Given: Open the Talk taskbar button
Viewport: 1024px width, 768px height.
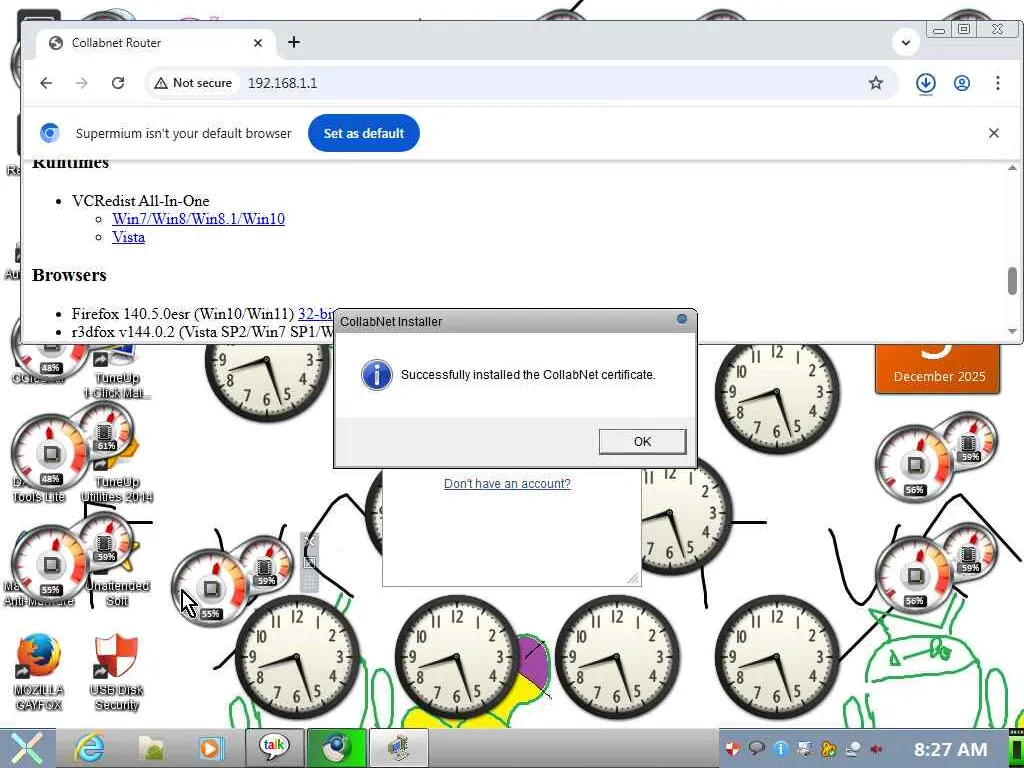Looking at the screenshot, I should [x=274, y=748].
